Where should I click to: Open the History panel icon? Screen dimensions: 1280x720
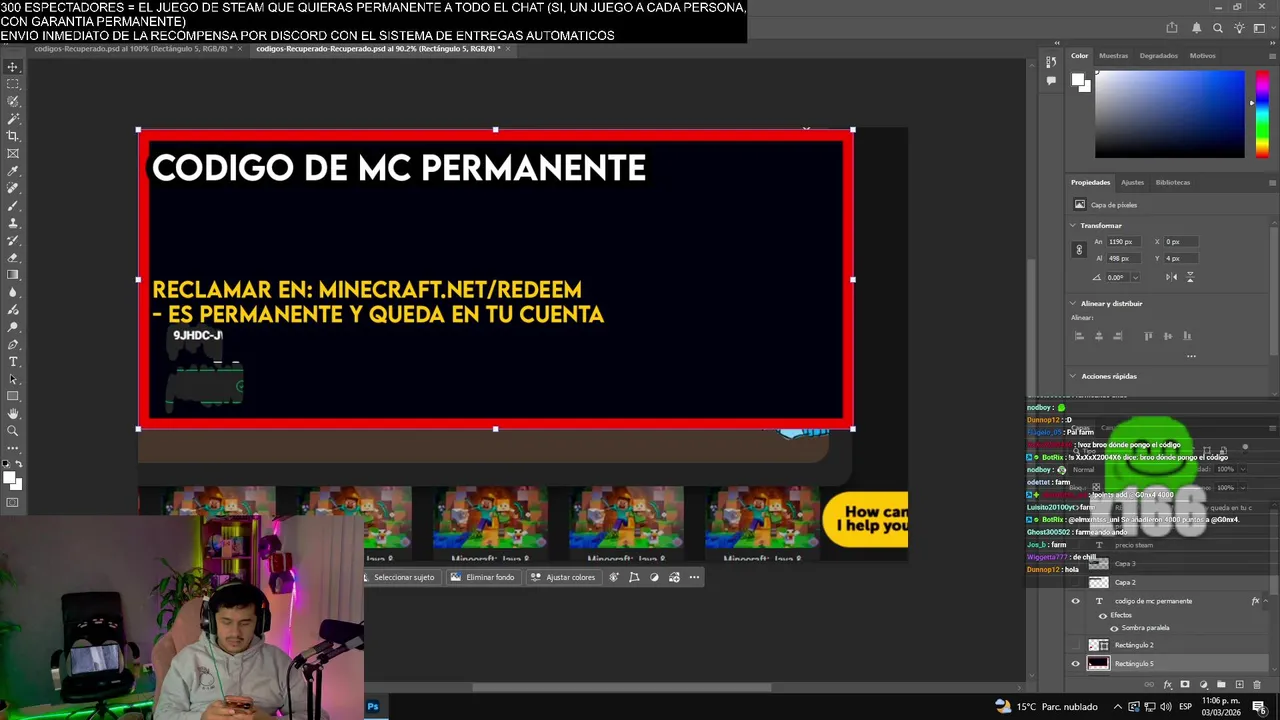point(1051,62)
